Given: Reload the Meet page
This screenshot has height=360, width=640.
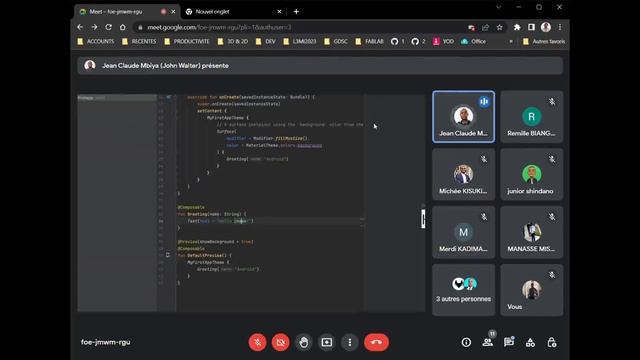Looking at the screenshot, I should pos(109,27).
